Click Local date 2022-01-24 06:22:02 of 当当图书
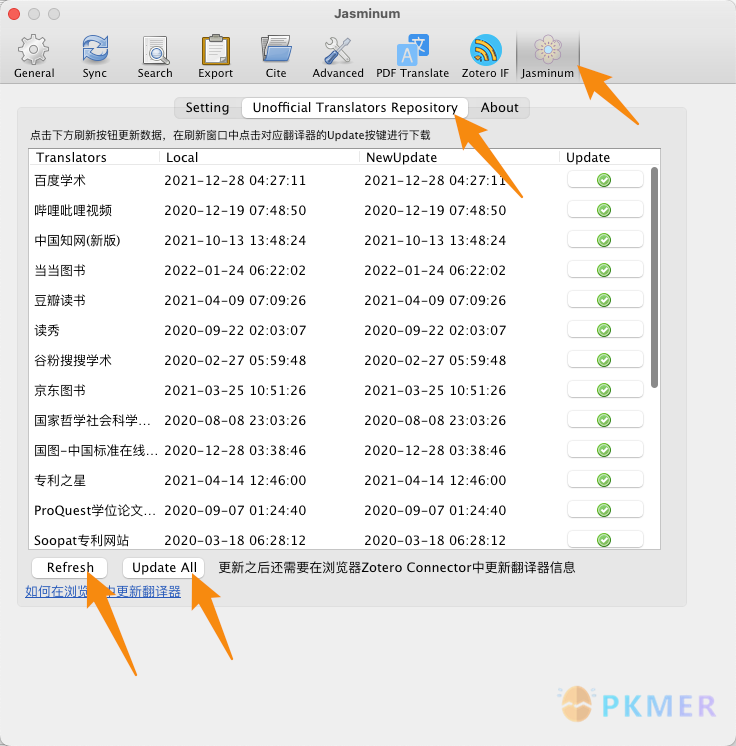The width and height of the screenshot is (736, 746). (235, 270)
